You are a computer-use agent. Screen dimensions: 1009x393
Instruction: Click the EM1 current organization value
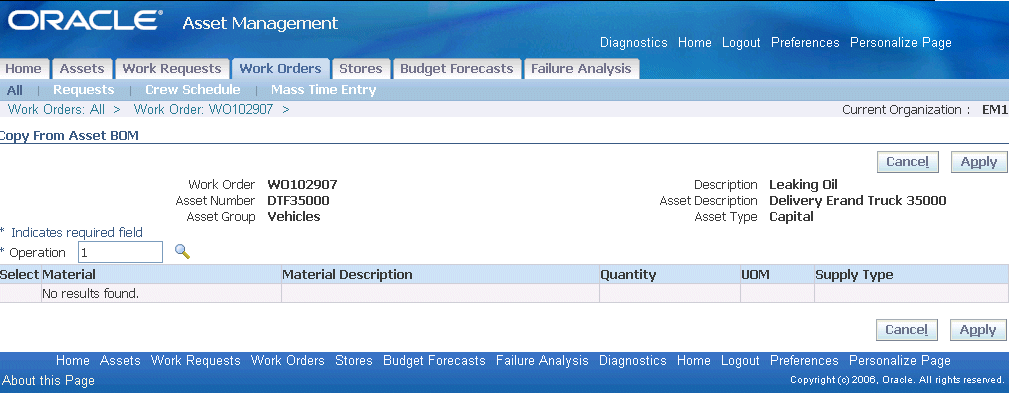coord(995,110)
